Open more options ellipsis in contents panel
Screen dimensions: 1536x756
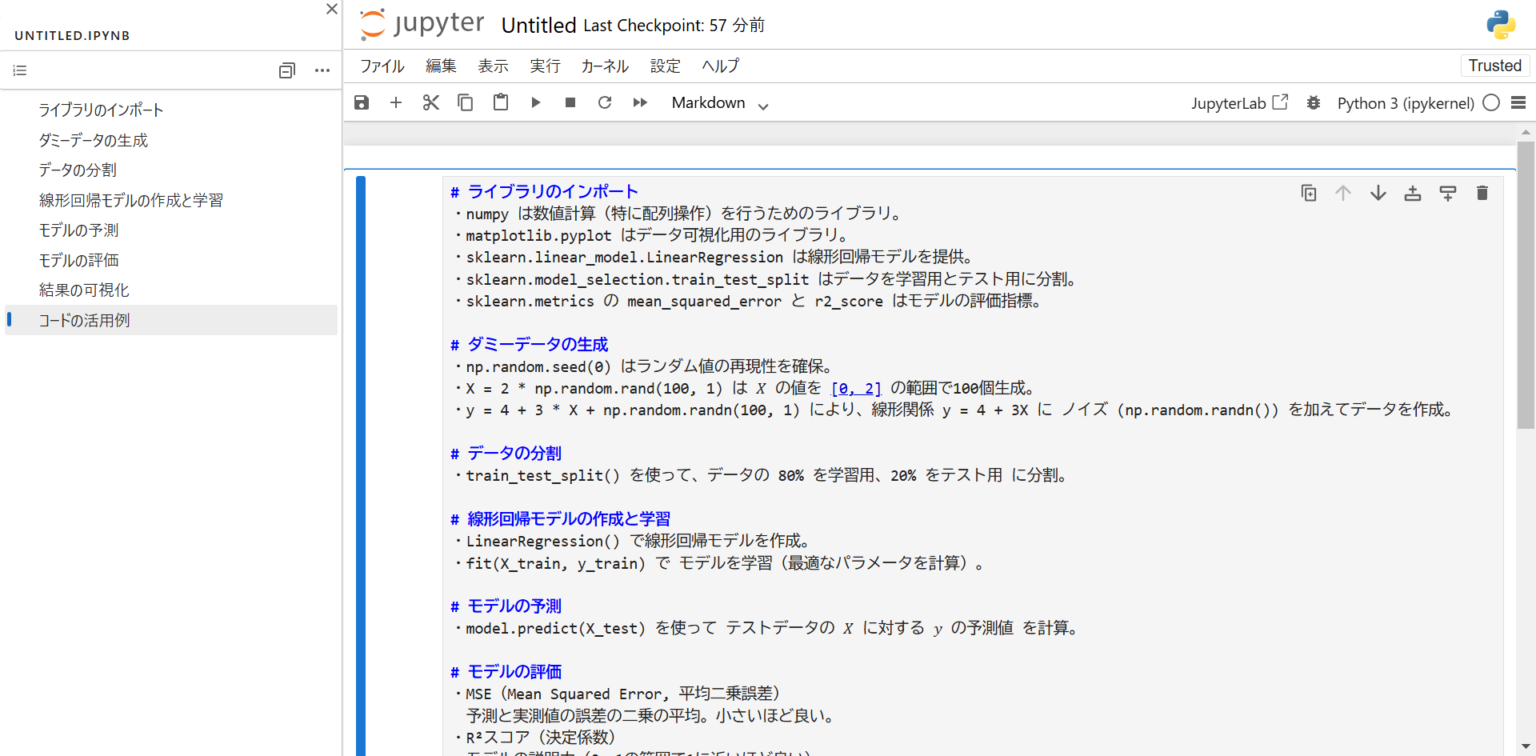click(322, 71)
